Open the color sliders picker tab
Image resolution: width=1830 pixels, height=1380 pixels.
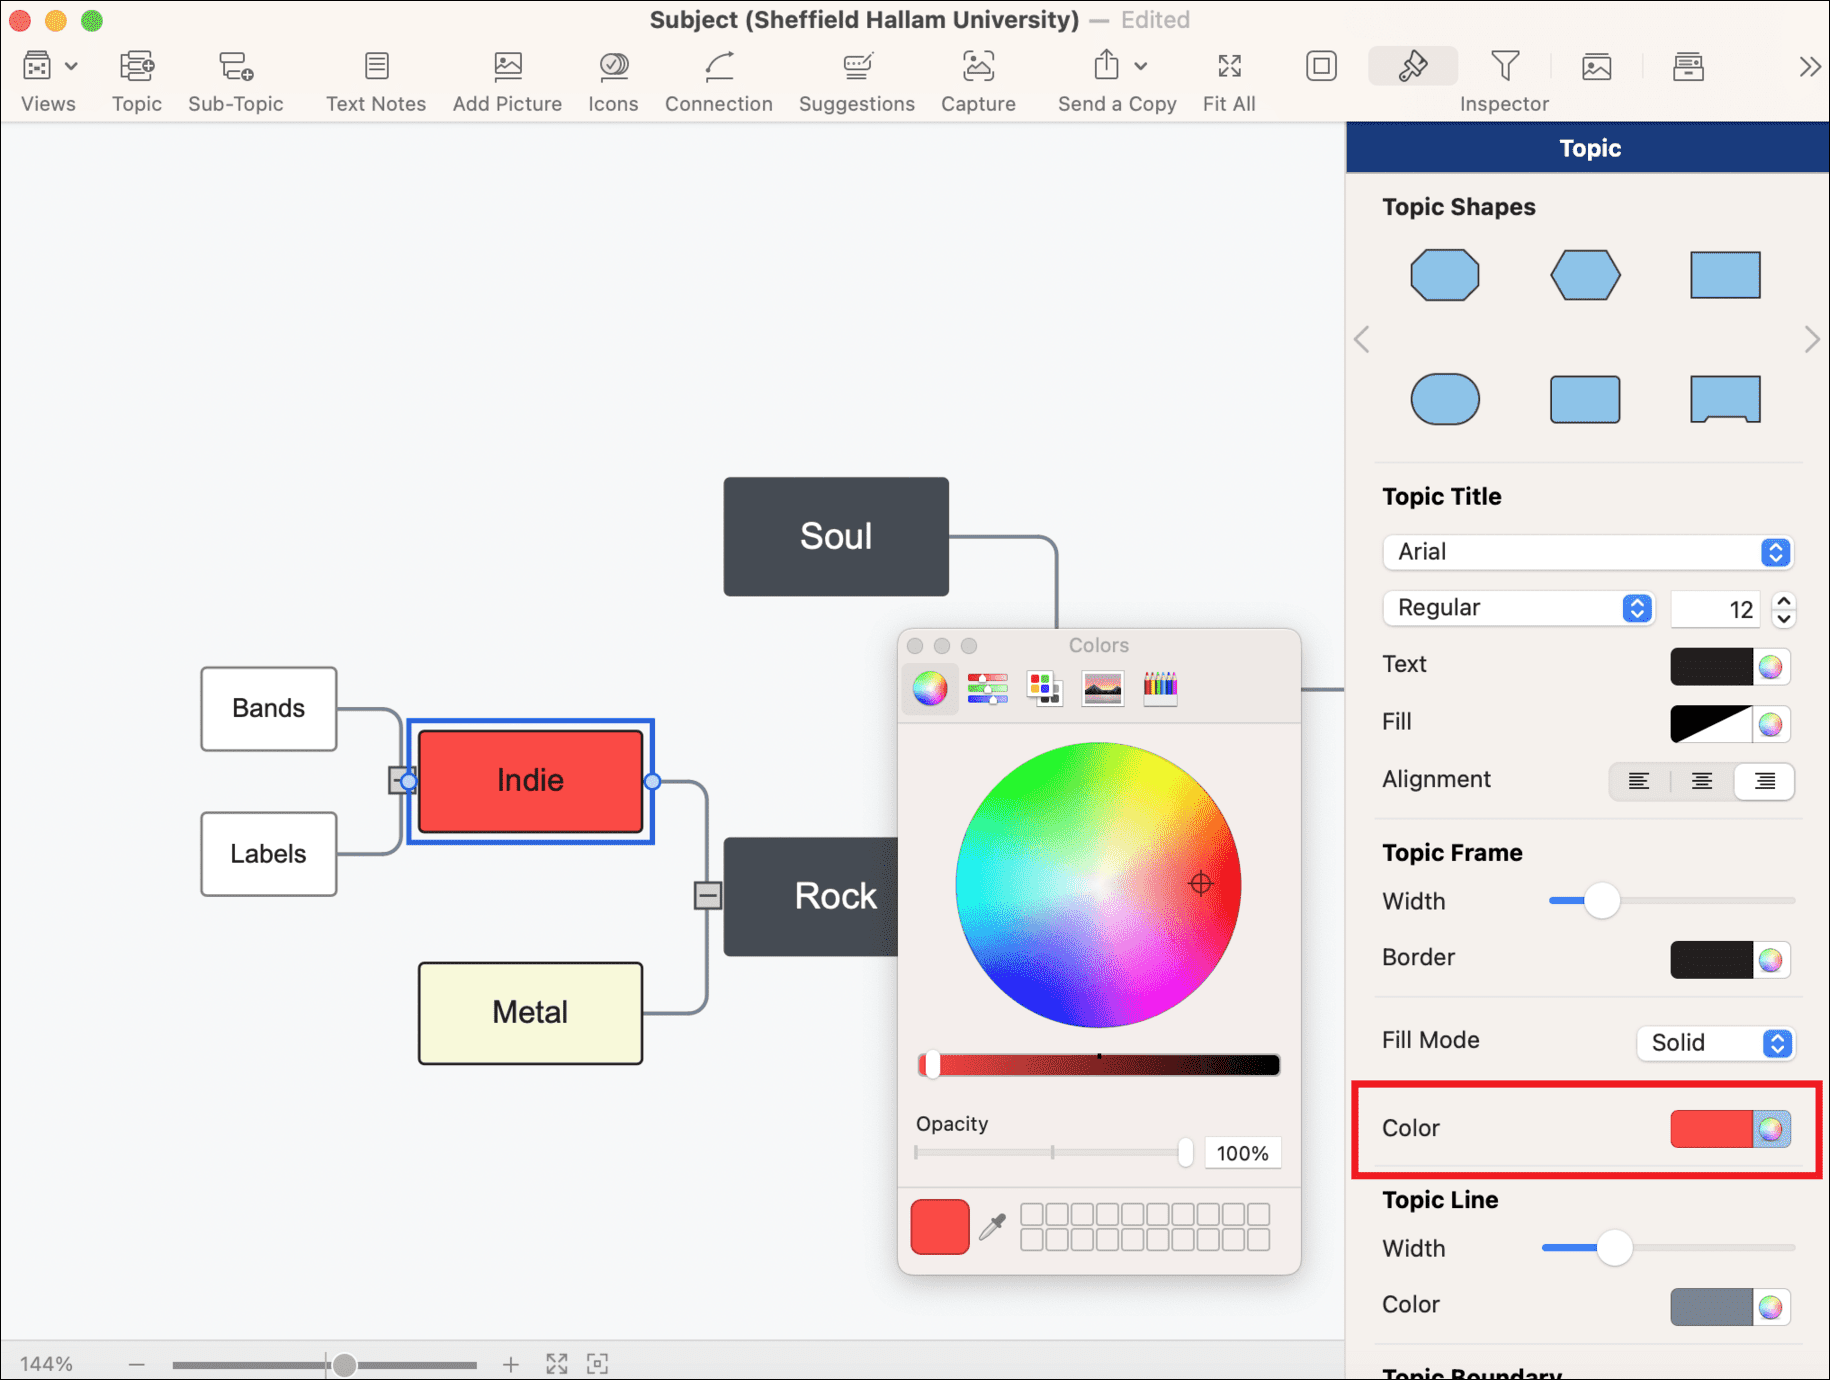tap(987, 688)
